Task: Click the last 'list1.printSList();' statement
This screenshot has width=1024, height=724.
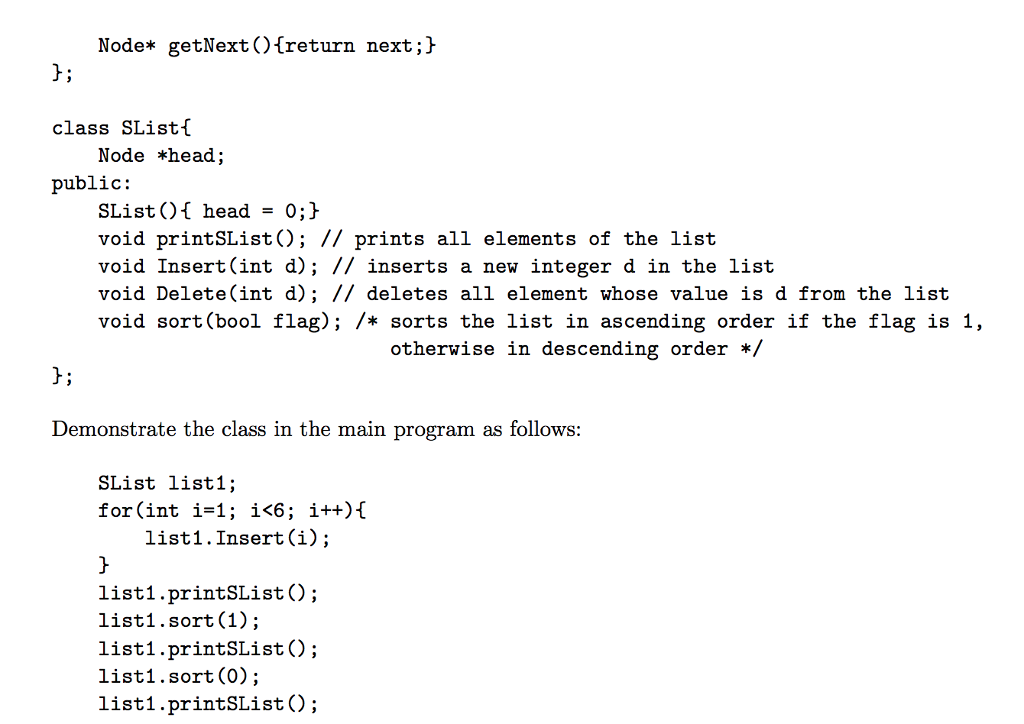Action: coord(208,704)
